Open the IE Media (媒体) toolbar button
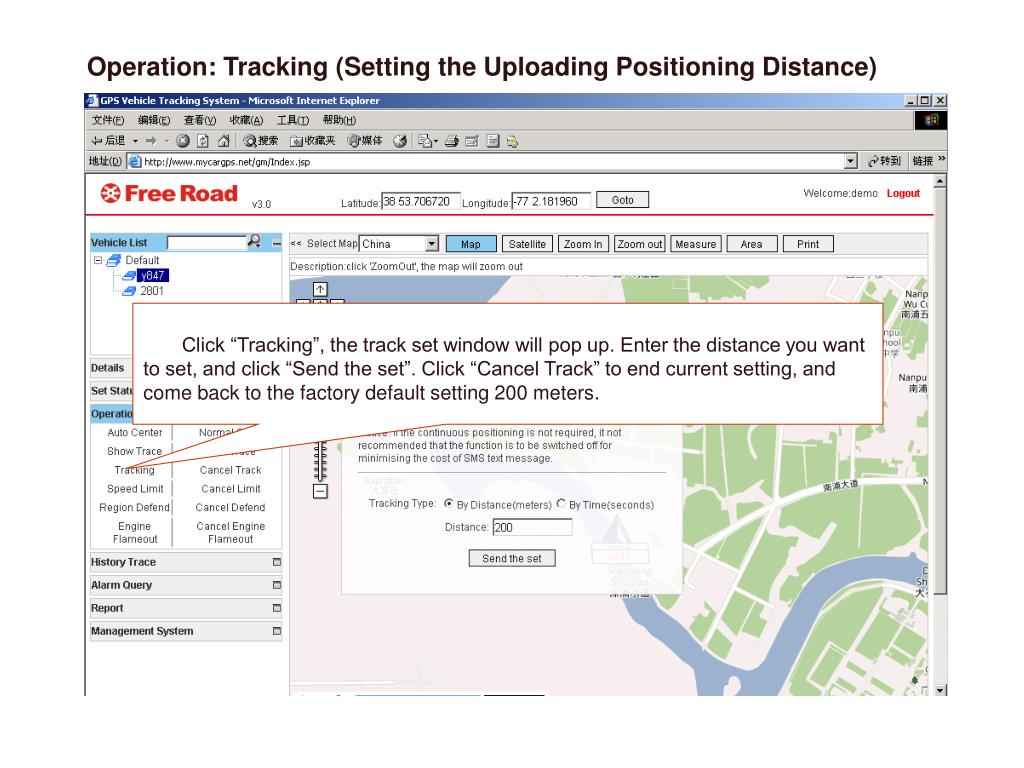Screen dimensions: 1024x768 365,140
